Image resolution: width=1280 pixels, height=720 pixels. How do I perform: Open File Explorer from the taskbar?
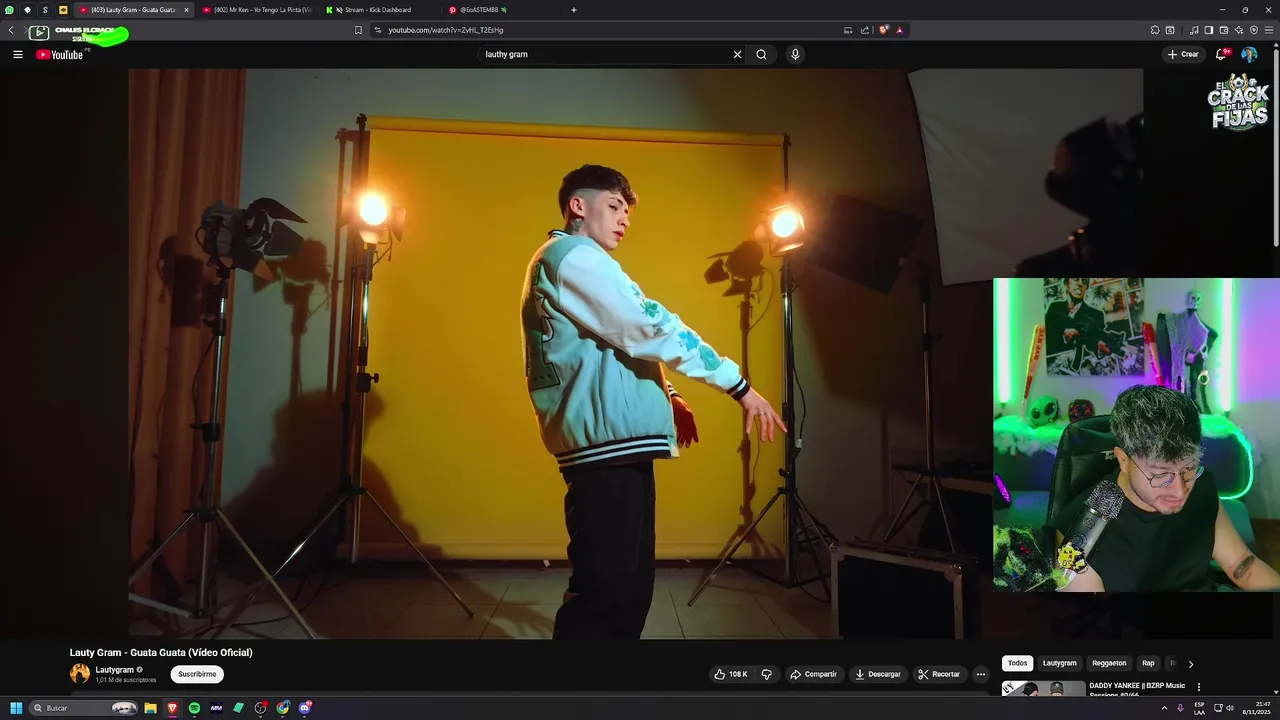click(x=150, y=708)
